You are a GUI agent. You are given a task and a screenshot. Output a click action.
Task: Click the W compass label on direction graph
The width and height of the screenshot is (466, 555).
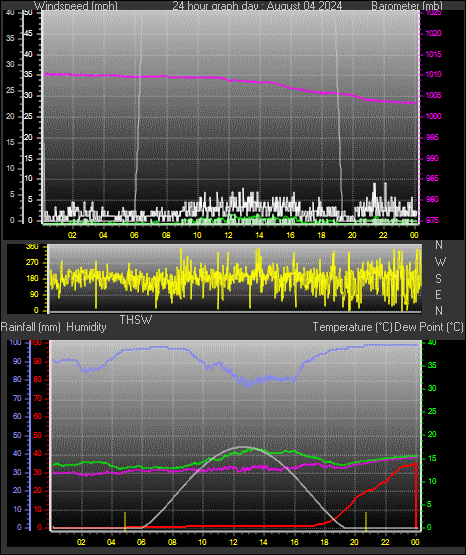click(x=440, y=262)
